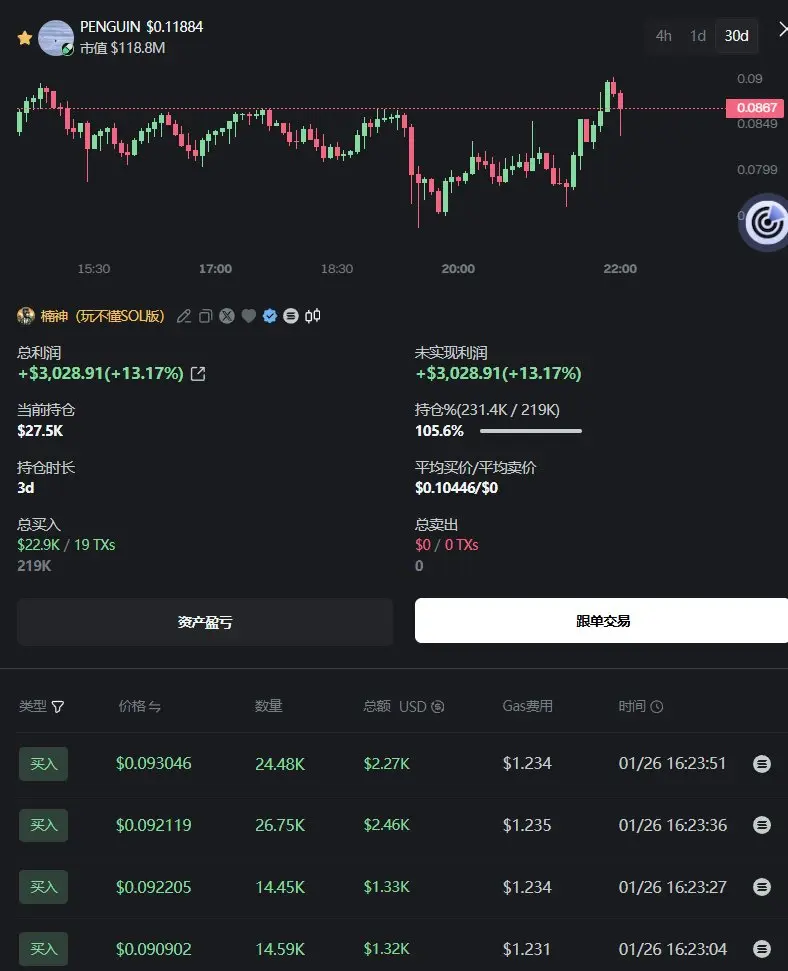Click the price $0.092119
This screenshot has width=788, height=971.
(x=154, y=825)
